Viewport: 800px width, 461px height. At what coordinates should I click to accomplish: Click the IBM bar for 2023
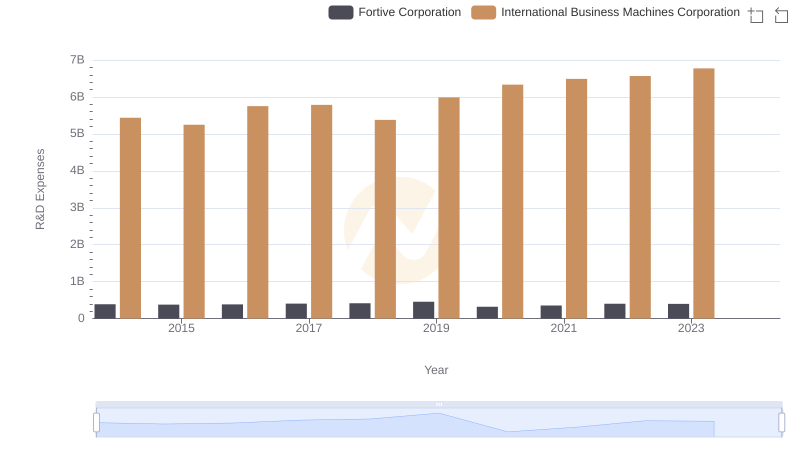704,193
